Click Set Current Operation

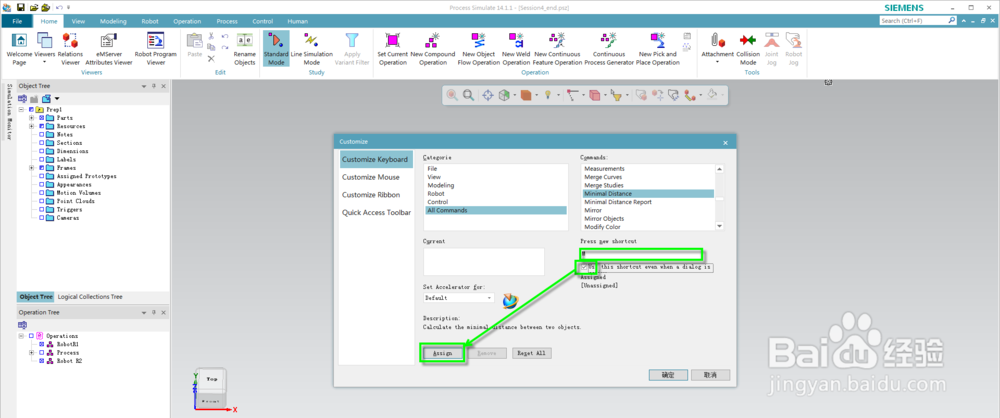pos(393,49)
